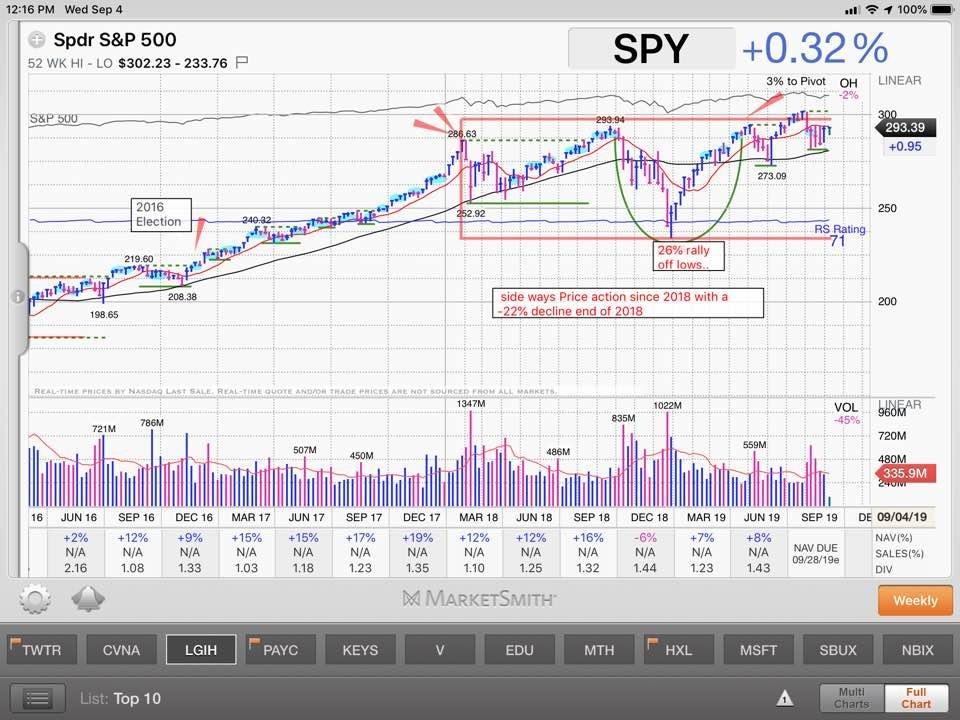Screen dimensions: 960x720
Task: Tap the price change +0.95
Action: point(905,146)
